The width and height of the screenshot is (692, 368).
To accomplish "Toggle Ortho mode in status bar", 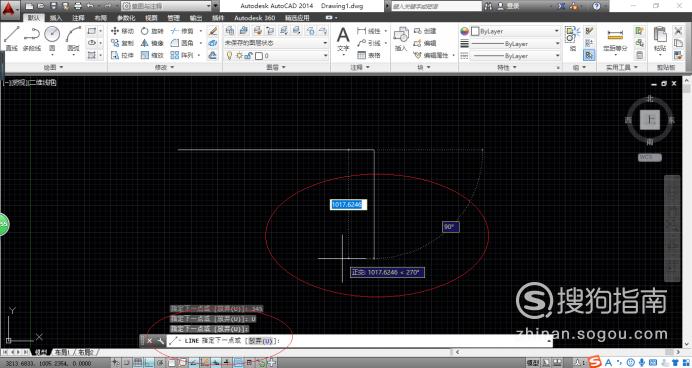I will pos(149,363).
